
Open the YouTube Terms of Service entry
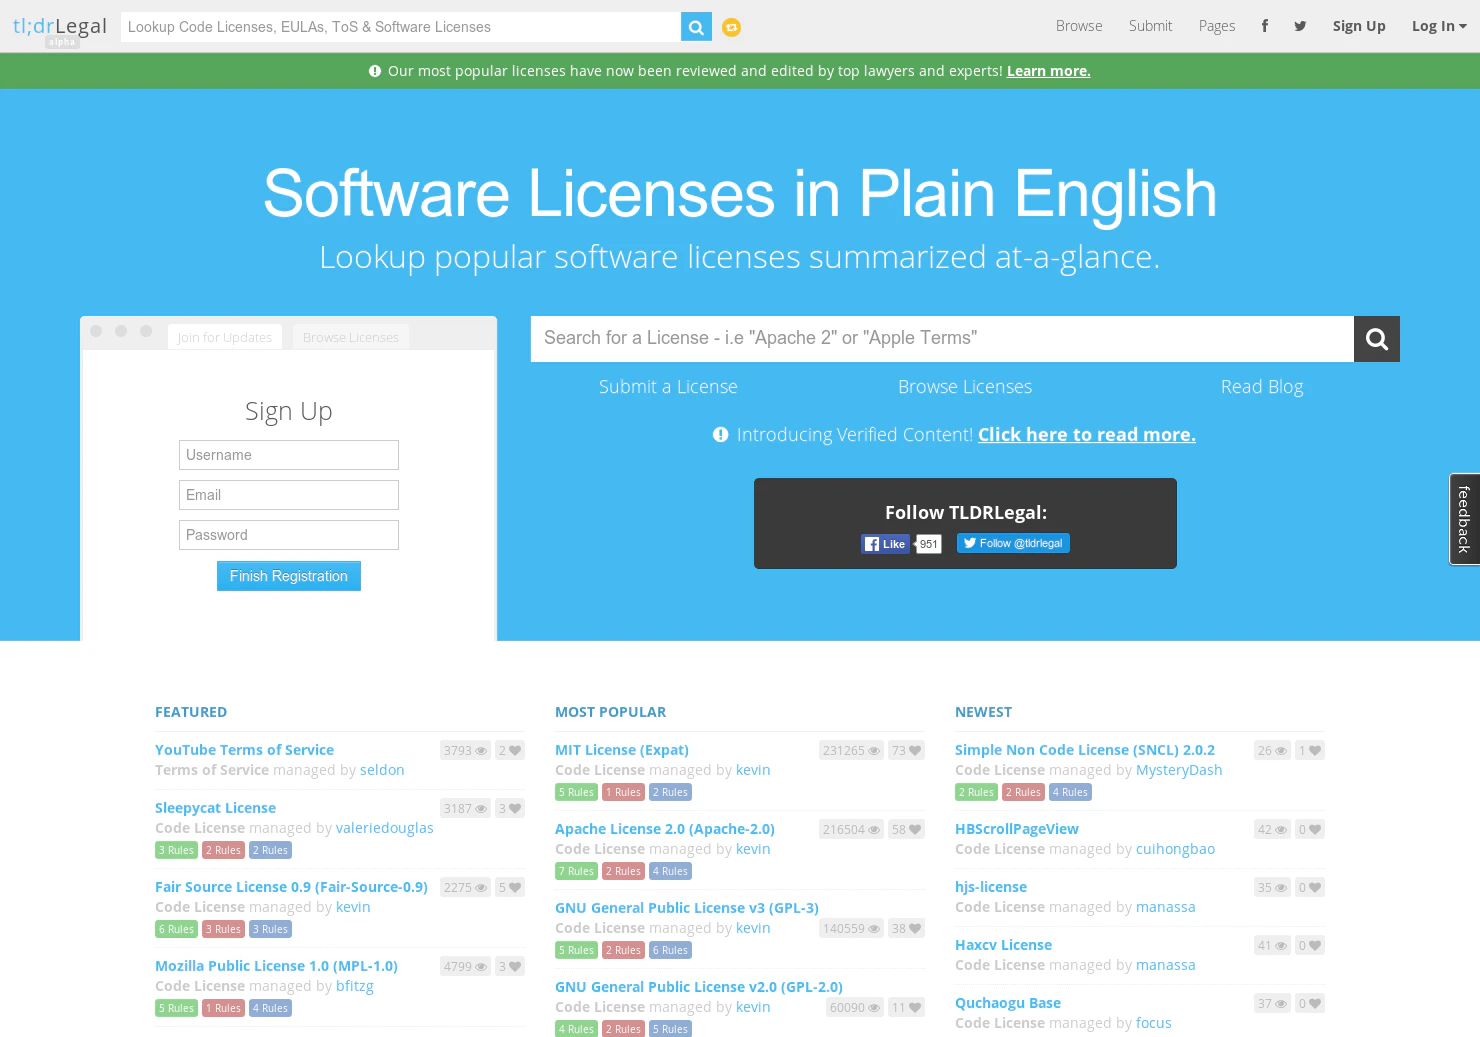[244, 750]
